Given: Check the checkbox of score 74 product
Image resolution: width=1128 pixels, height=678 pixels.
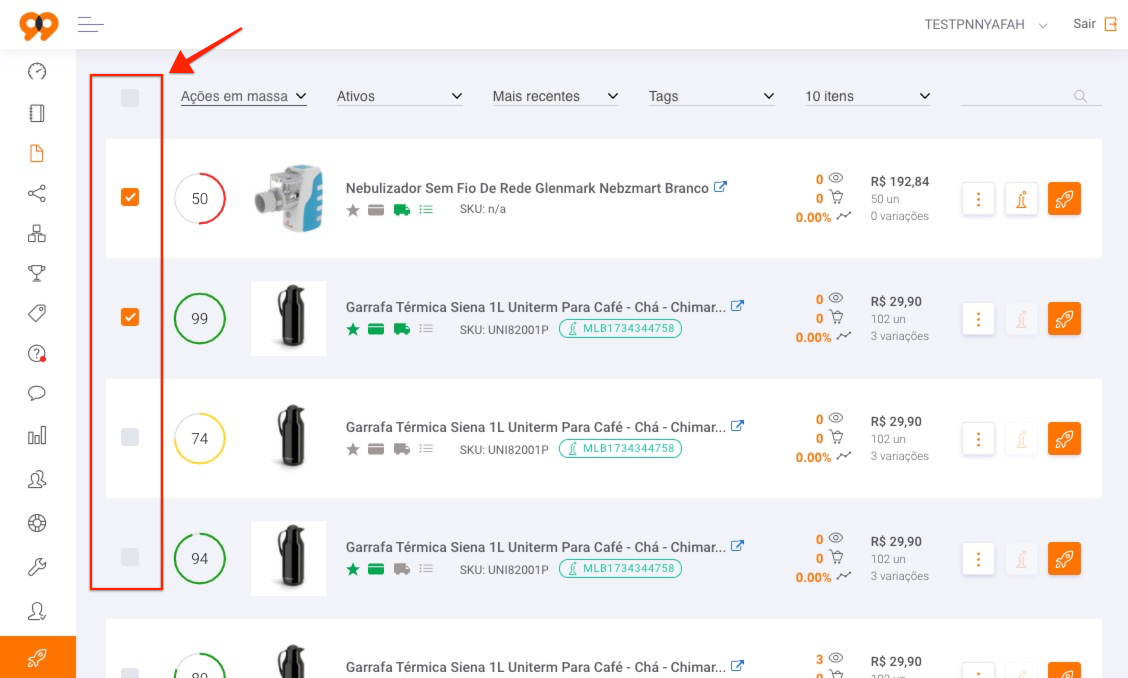Looking at the screenshot, I should (x=129, y=437).
